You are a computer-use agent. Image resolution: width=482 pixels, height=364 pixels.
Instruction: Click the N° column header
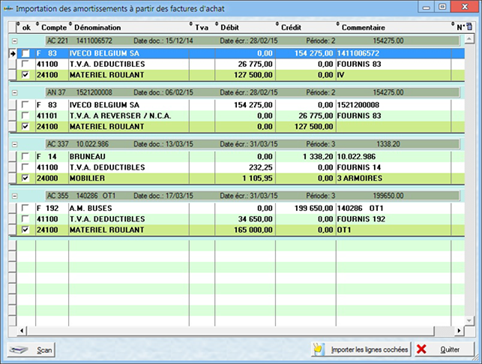pos(459,27)
